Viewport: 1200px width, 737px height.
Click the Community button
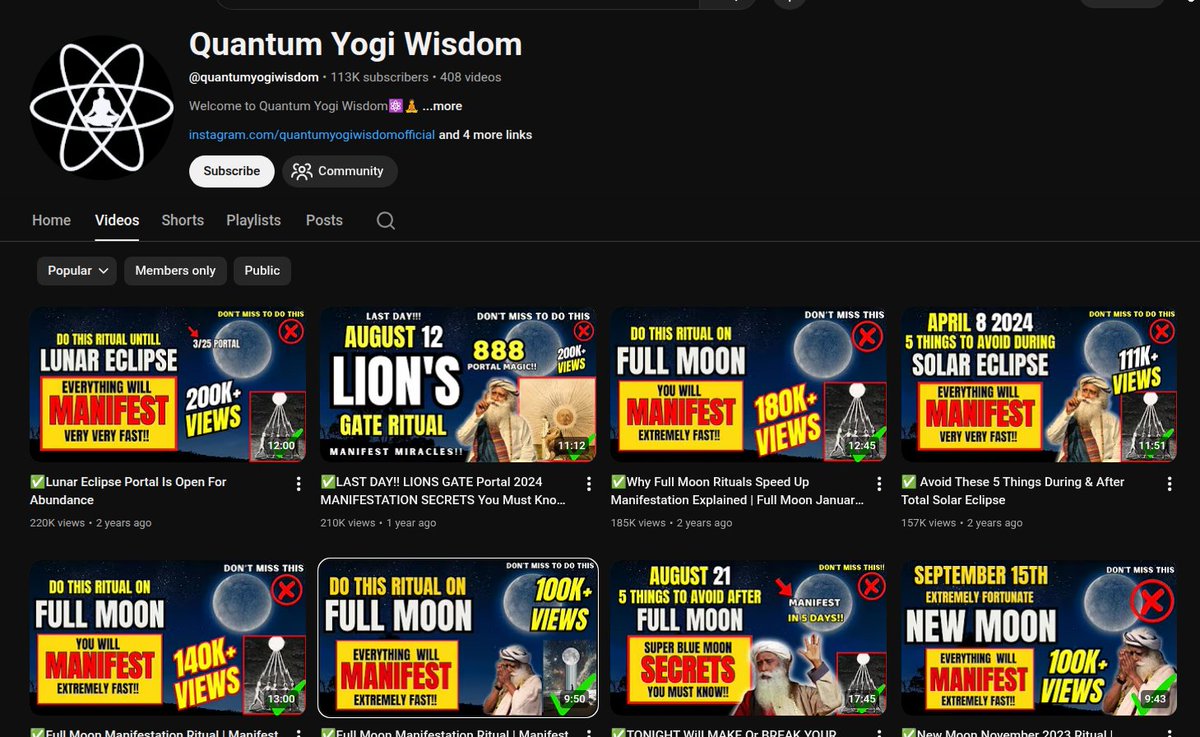coord(339,171)
